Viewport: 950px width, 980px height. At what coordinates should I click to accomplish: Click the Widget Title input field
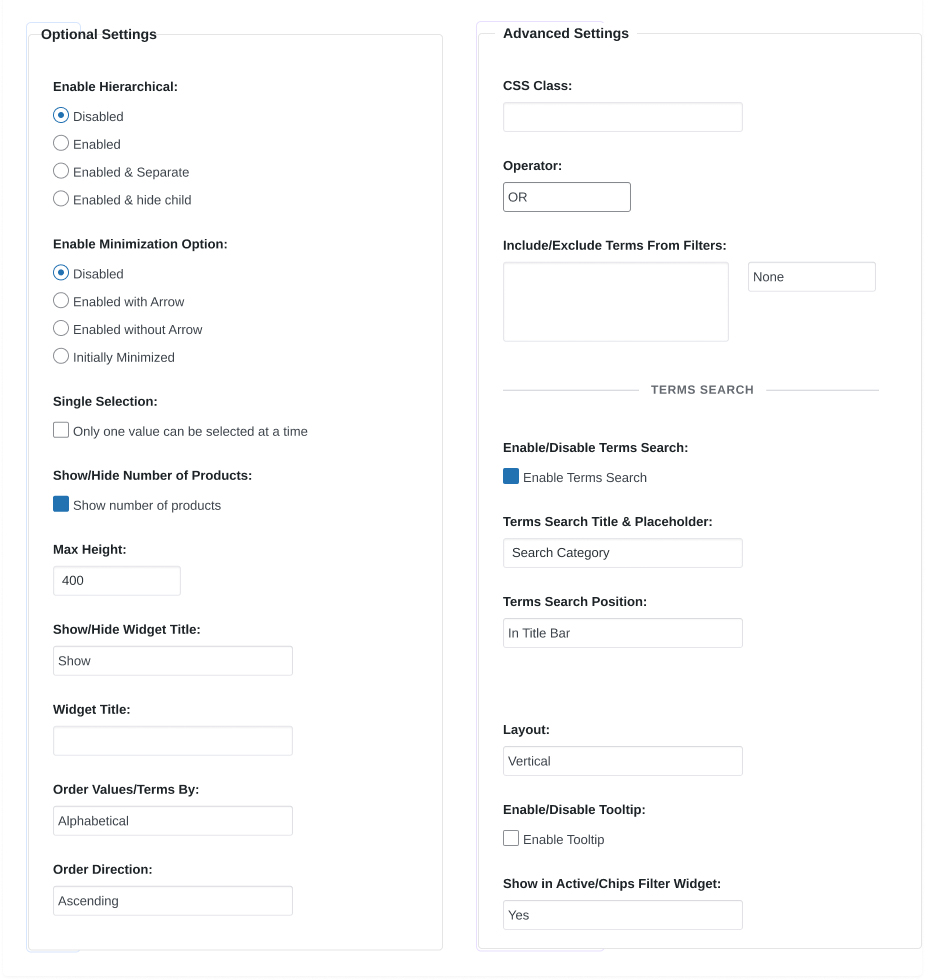[x=172, y=740]
